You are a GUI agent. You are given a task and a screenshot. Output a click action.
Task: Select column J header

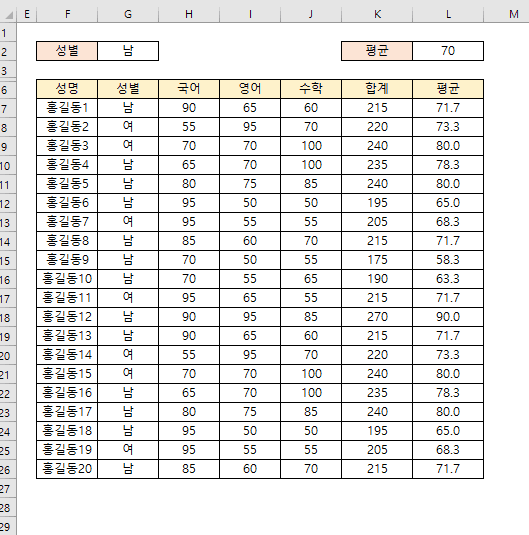tap(311, 14)
